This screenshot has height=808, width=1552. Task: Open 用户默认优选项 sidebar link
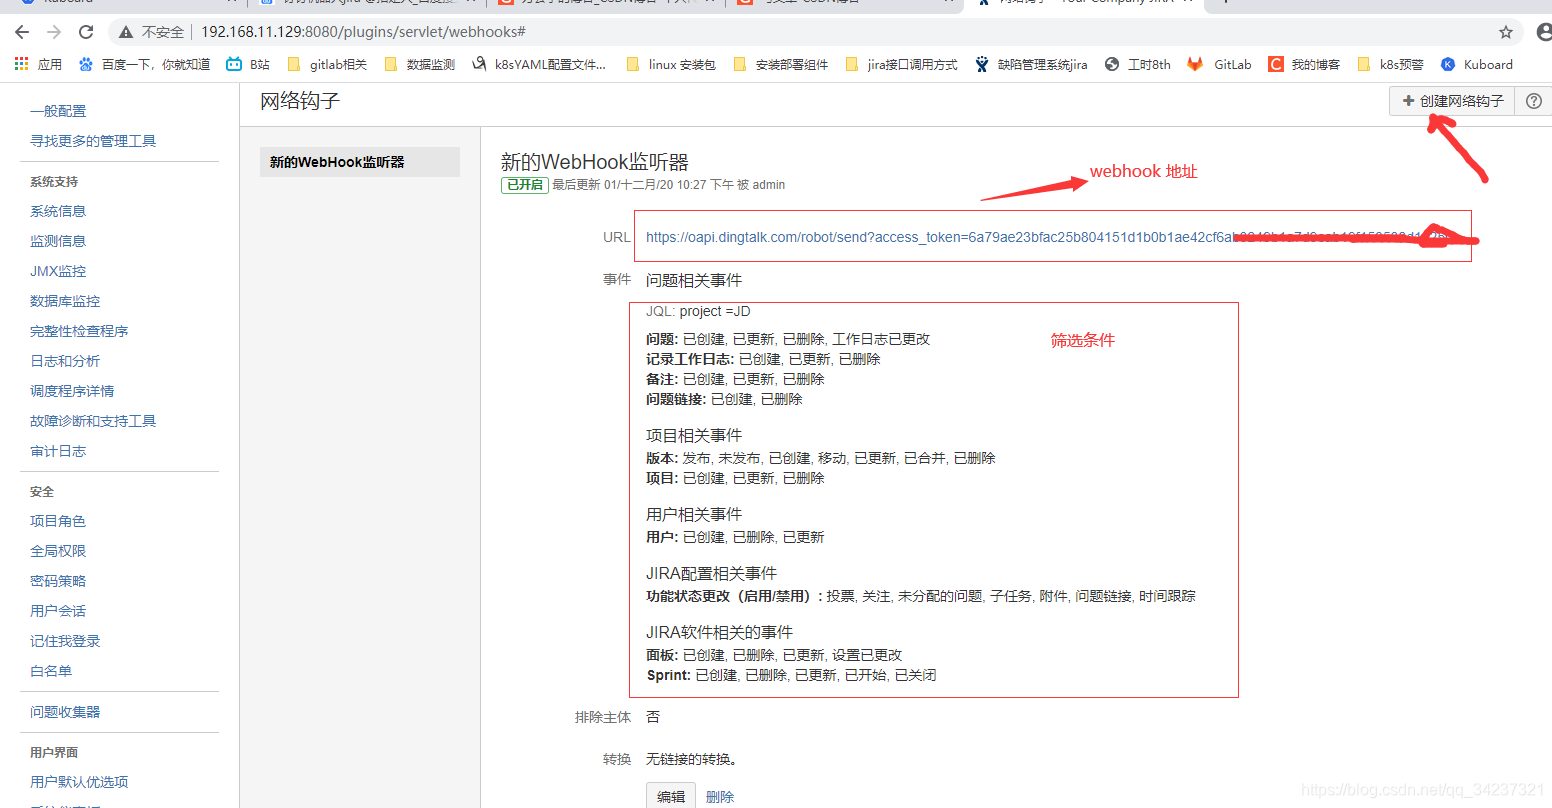(x=79, y=782)
